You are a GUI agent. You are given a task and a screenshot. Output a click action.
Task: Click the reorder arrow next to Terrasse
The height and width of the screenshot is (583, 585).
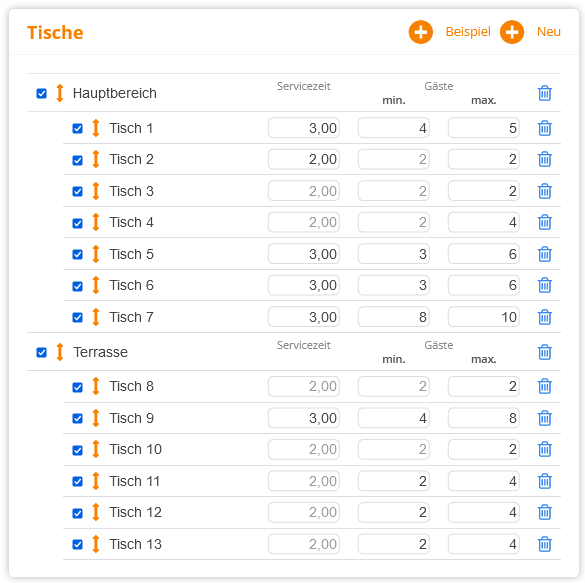coord(60,352)
